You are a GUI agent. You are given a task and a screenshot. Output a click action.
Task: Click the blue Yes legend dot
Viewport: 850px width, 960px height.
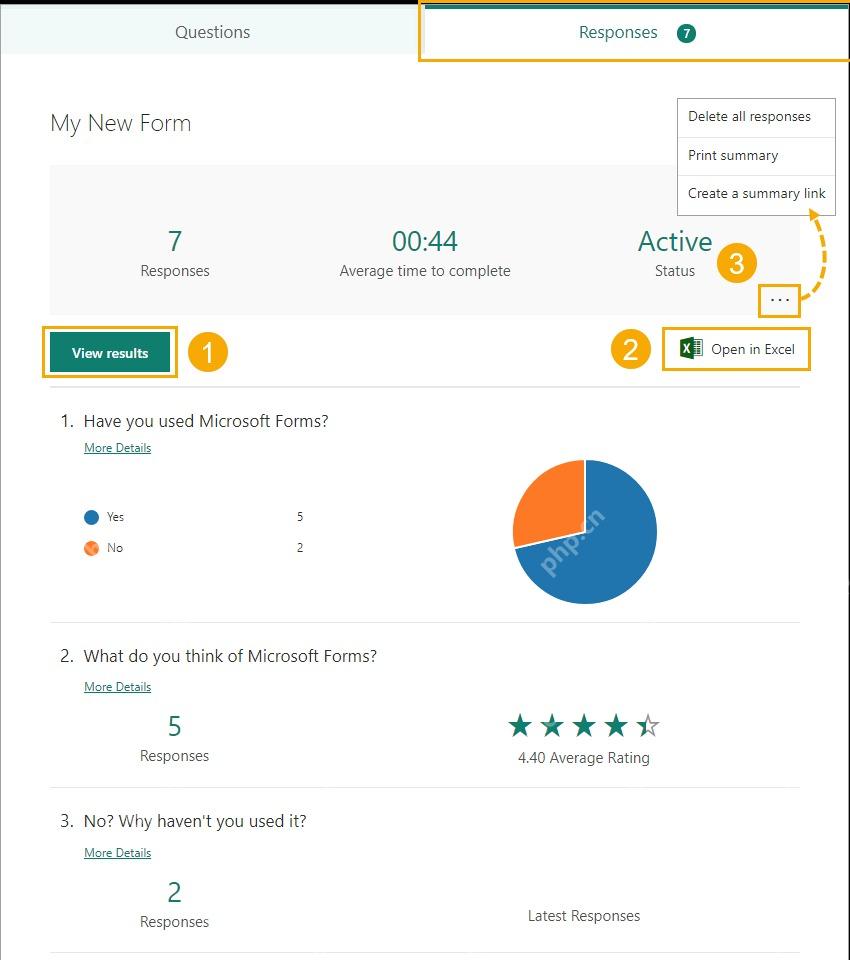point(91,517)
